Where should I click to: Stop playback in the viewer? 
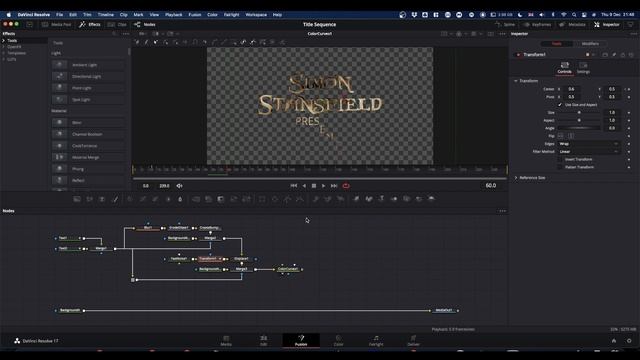(314, 186)
